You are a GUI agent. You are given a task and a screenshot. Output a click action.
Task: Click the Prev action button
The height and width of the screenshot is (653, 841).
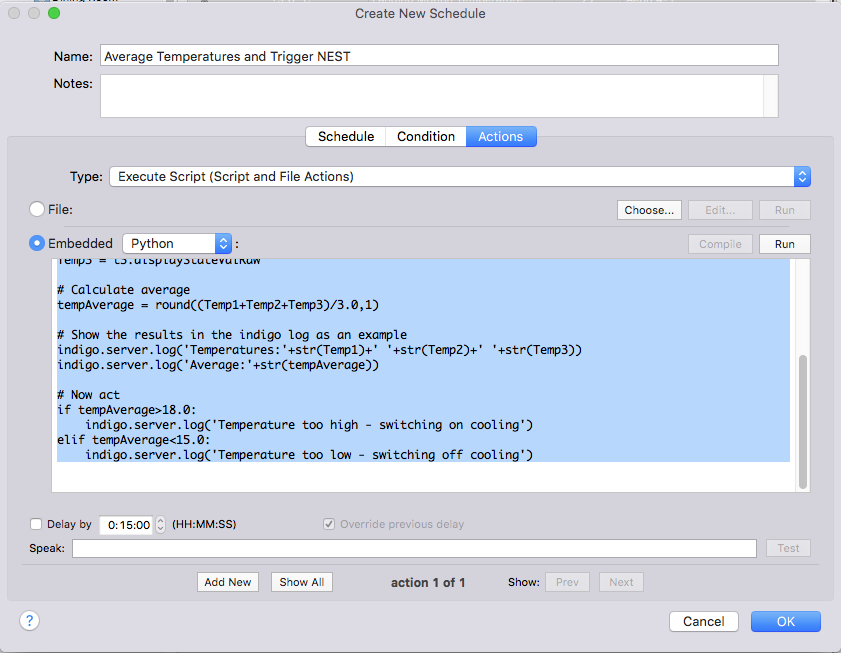(x=567, y=582)
